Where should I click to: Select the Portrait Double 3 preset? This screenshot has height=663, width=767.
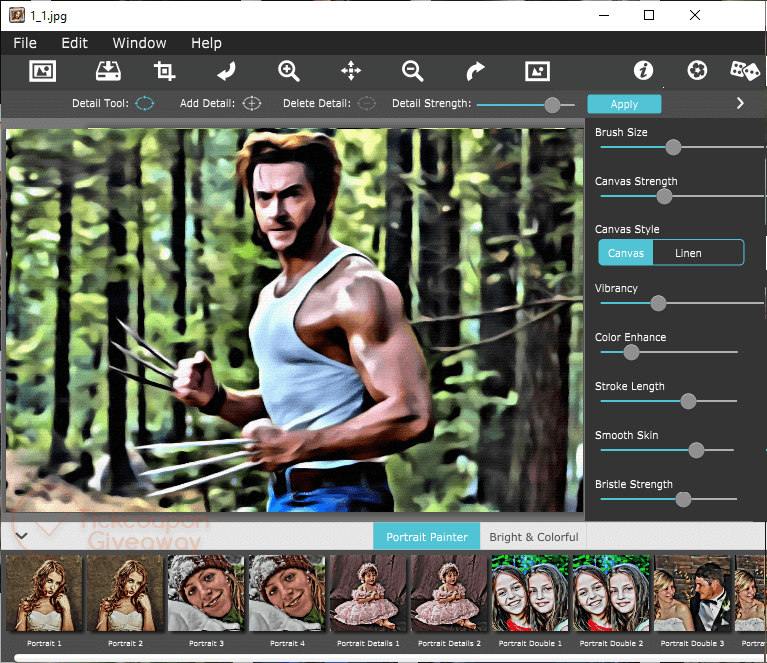(x=692, y=593)
